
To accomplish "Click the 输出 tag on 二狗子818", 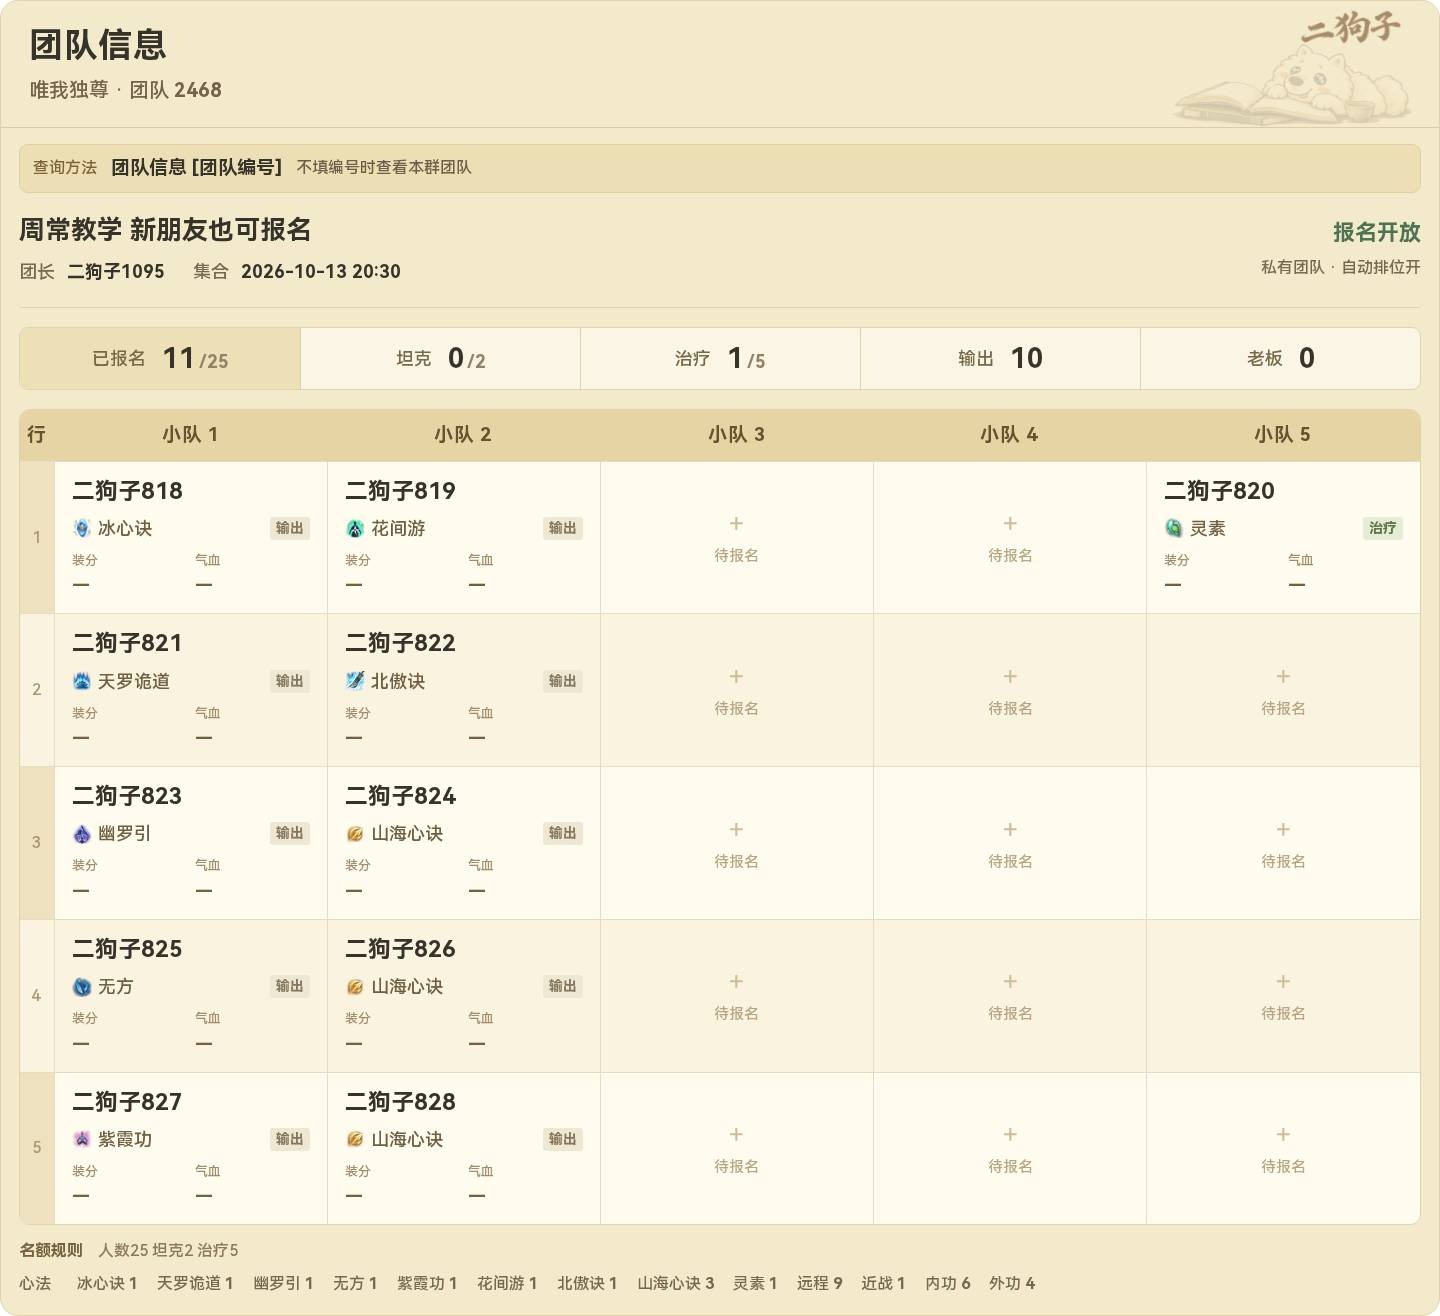I will tap(290, 528).
